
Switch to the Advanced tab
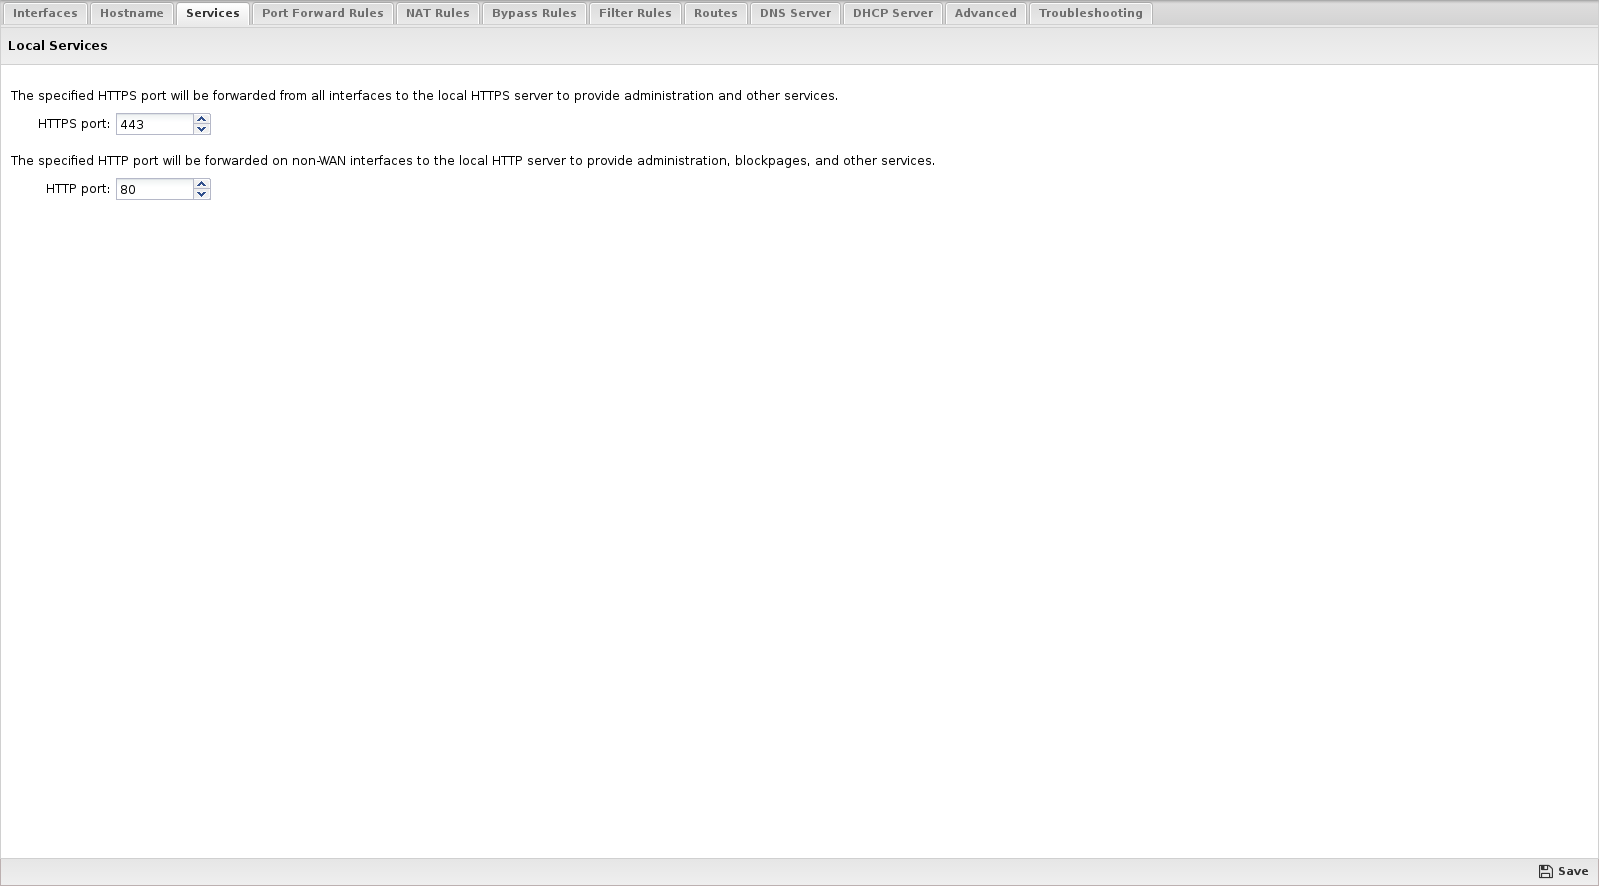(986, 13)
